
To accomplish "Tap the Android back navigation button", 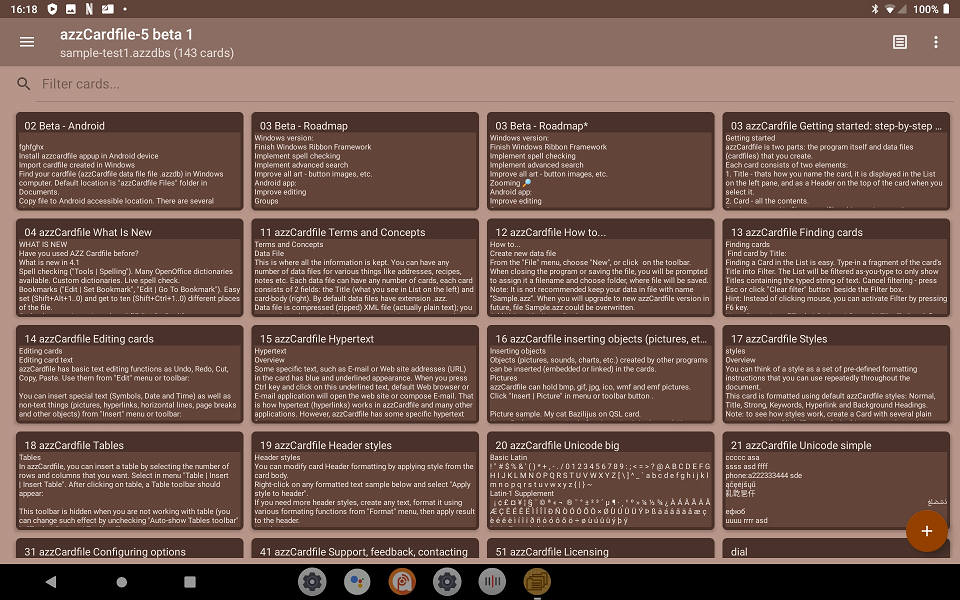I will 51,582.
